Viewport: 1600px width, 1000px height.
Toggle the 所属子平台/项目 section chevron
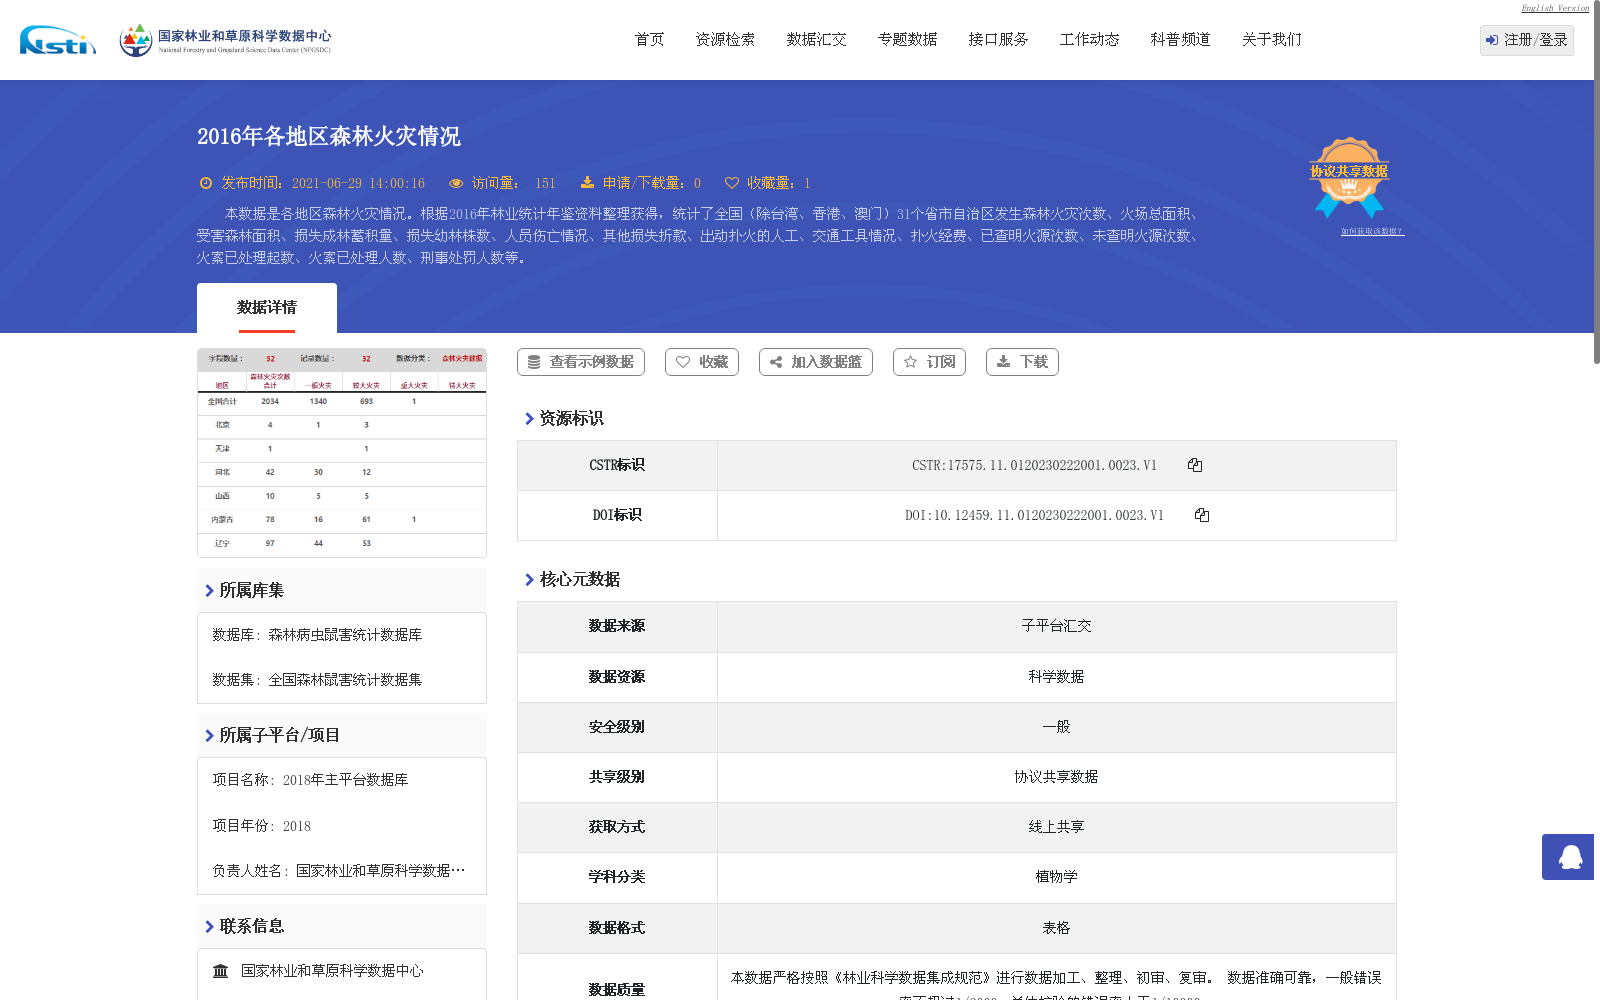[210, 736]
